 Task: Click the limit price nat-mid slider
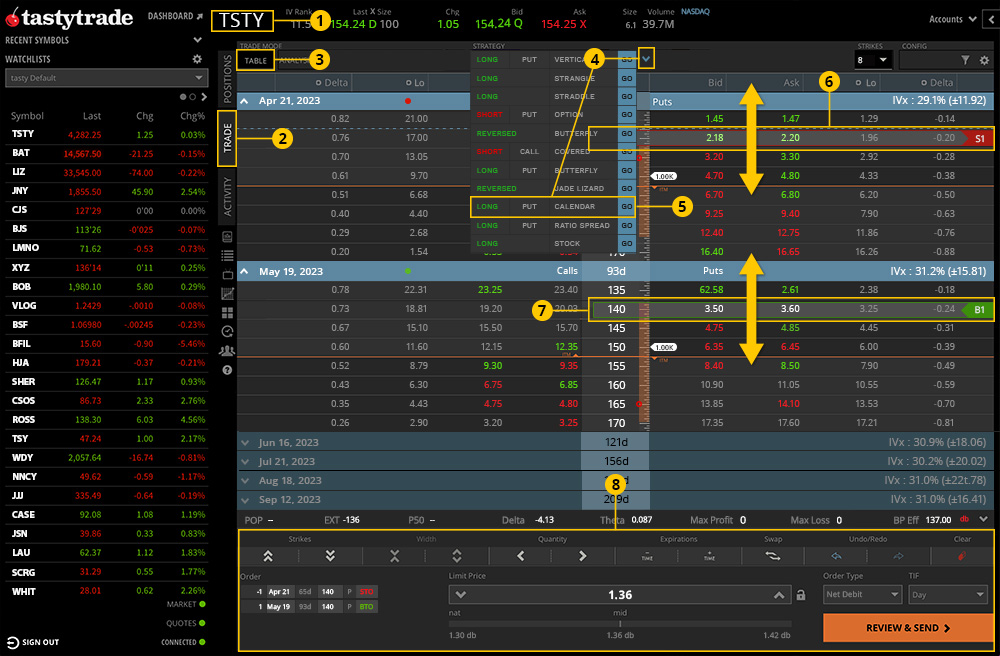[620, 623]
